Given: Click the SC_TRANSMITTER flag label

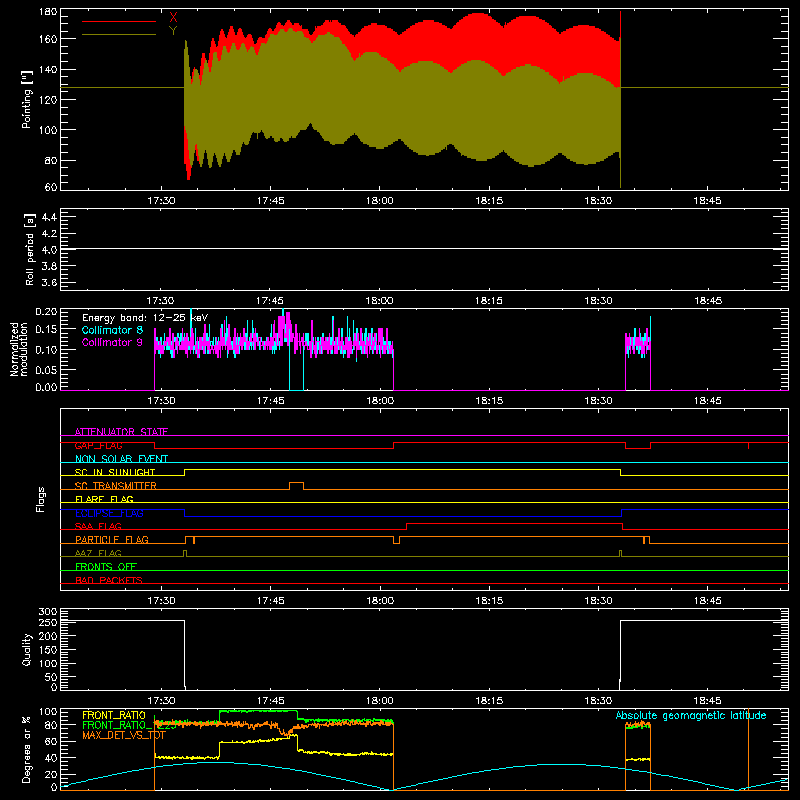Looking at the screenshot, I should click(116, 486).
